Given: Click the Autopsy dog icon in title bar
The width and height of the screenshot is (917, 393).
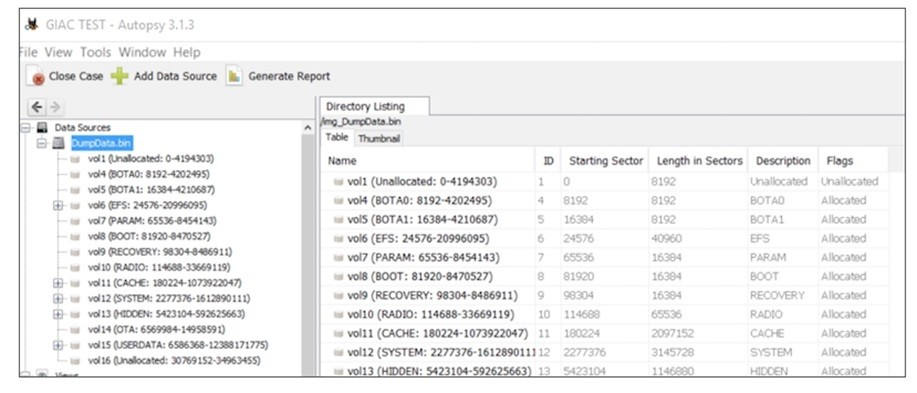Looking at the screenshot, I should [32, 25].
